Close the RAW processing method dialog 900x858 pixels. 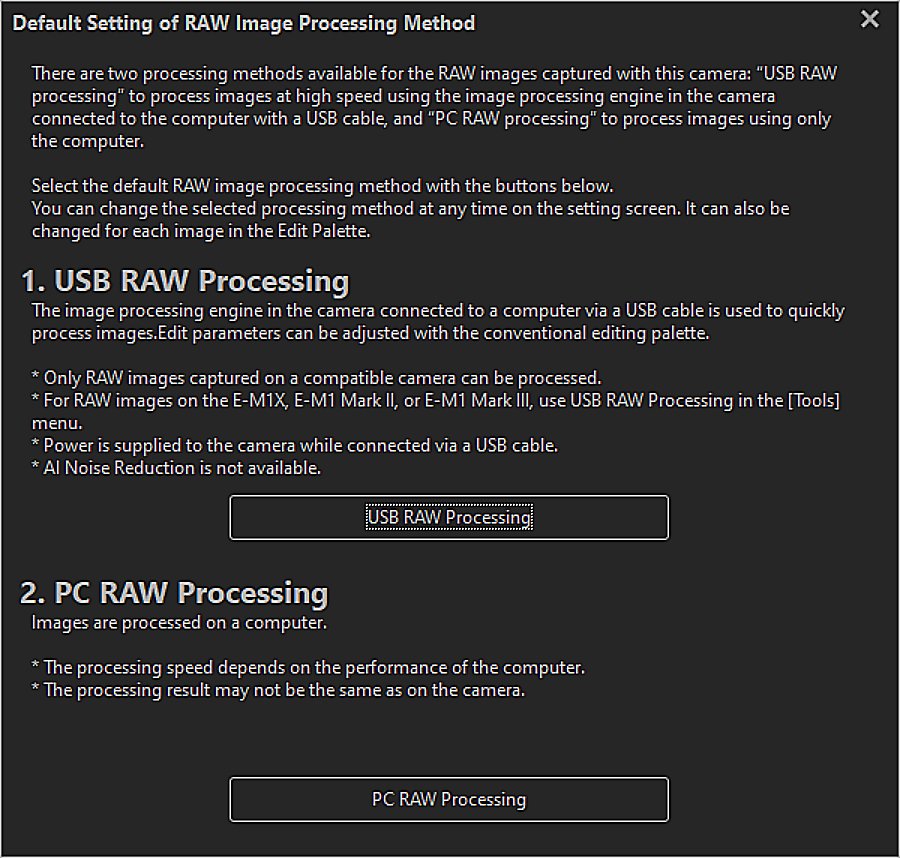tap(869, 19)
